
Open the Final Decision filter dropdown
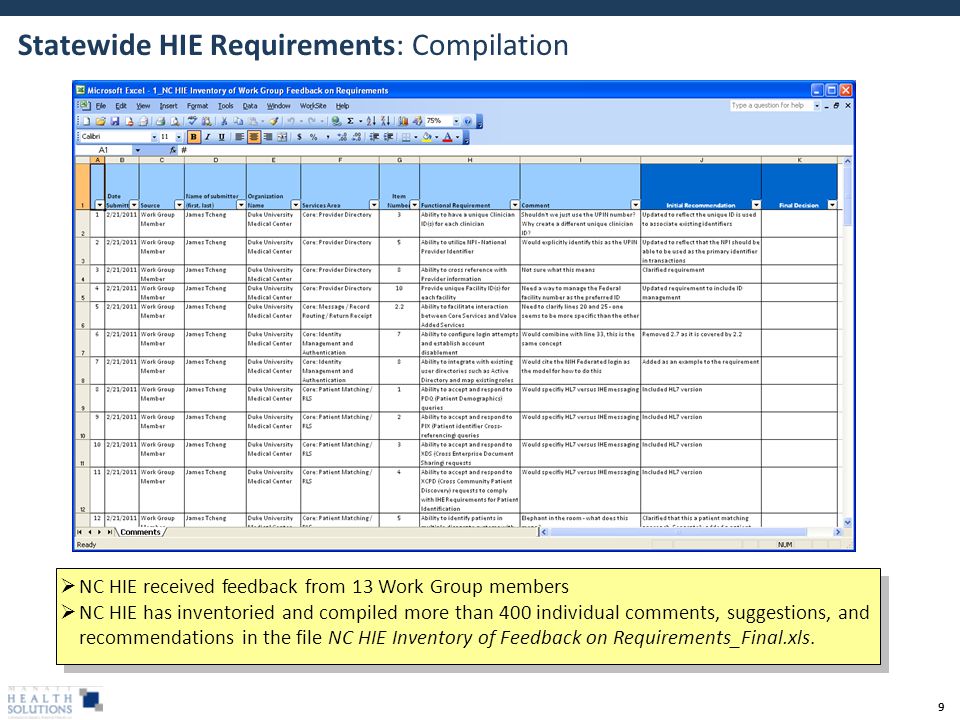tap(831, 204)
